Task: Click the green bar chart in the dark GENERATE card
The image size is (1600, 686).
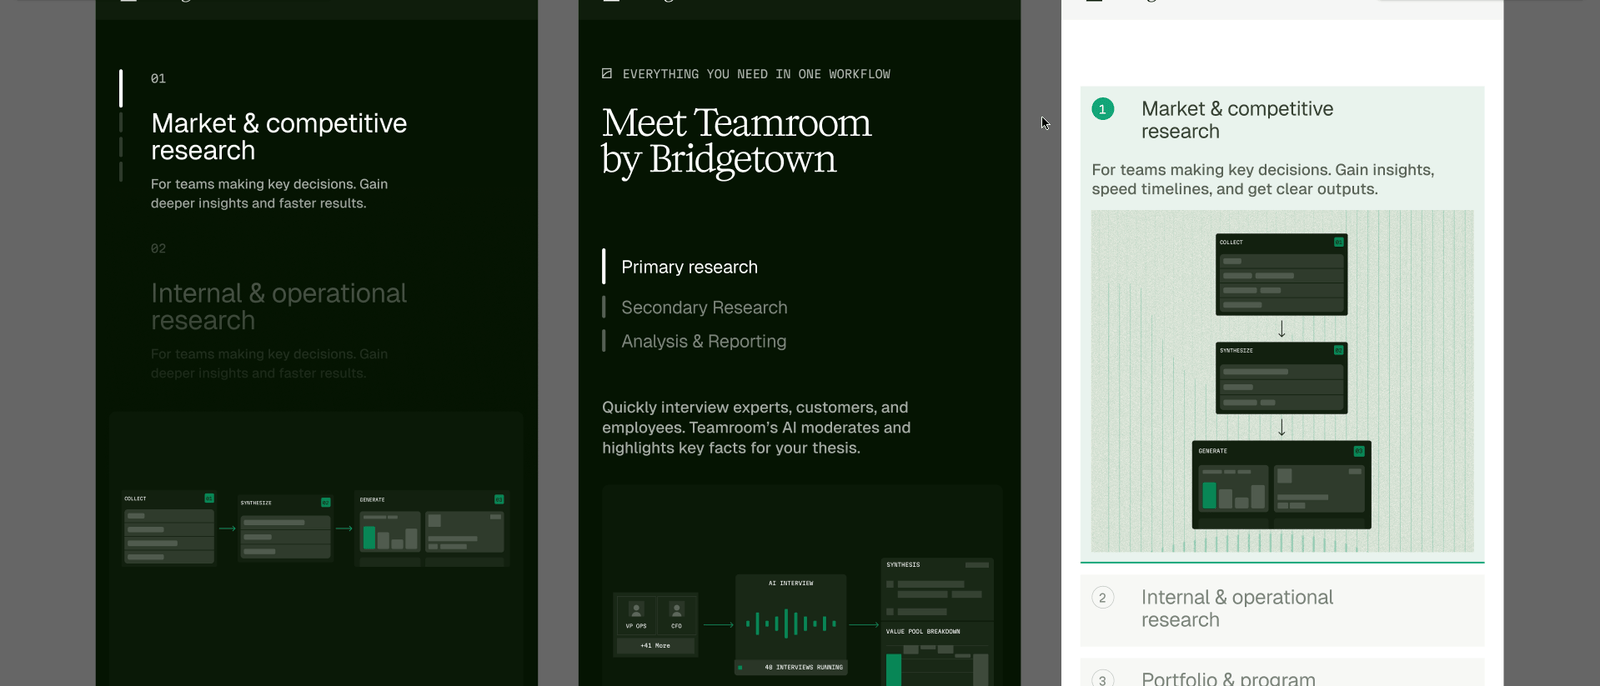Action: [x=390, y=537]
